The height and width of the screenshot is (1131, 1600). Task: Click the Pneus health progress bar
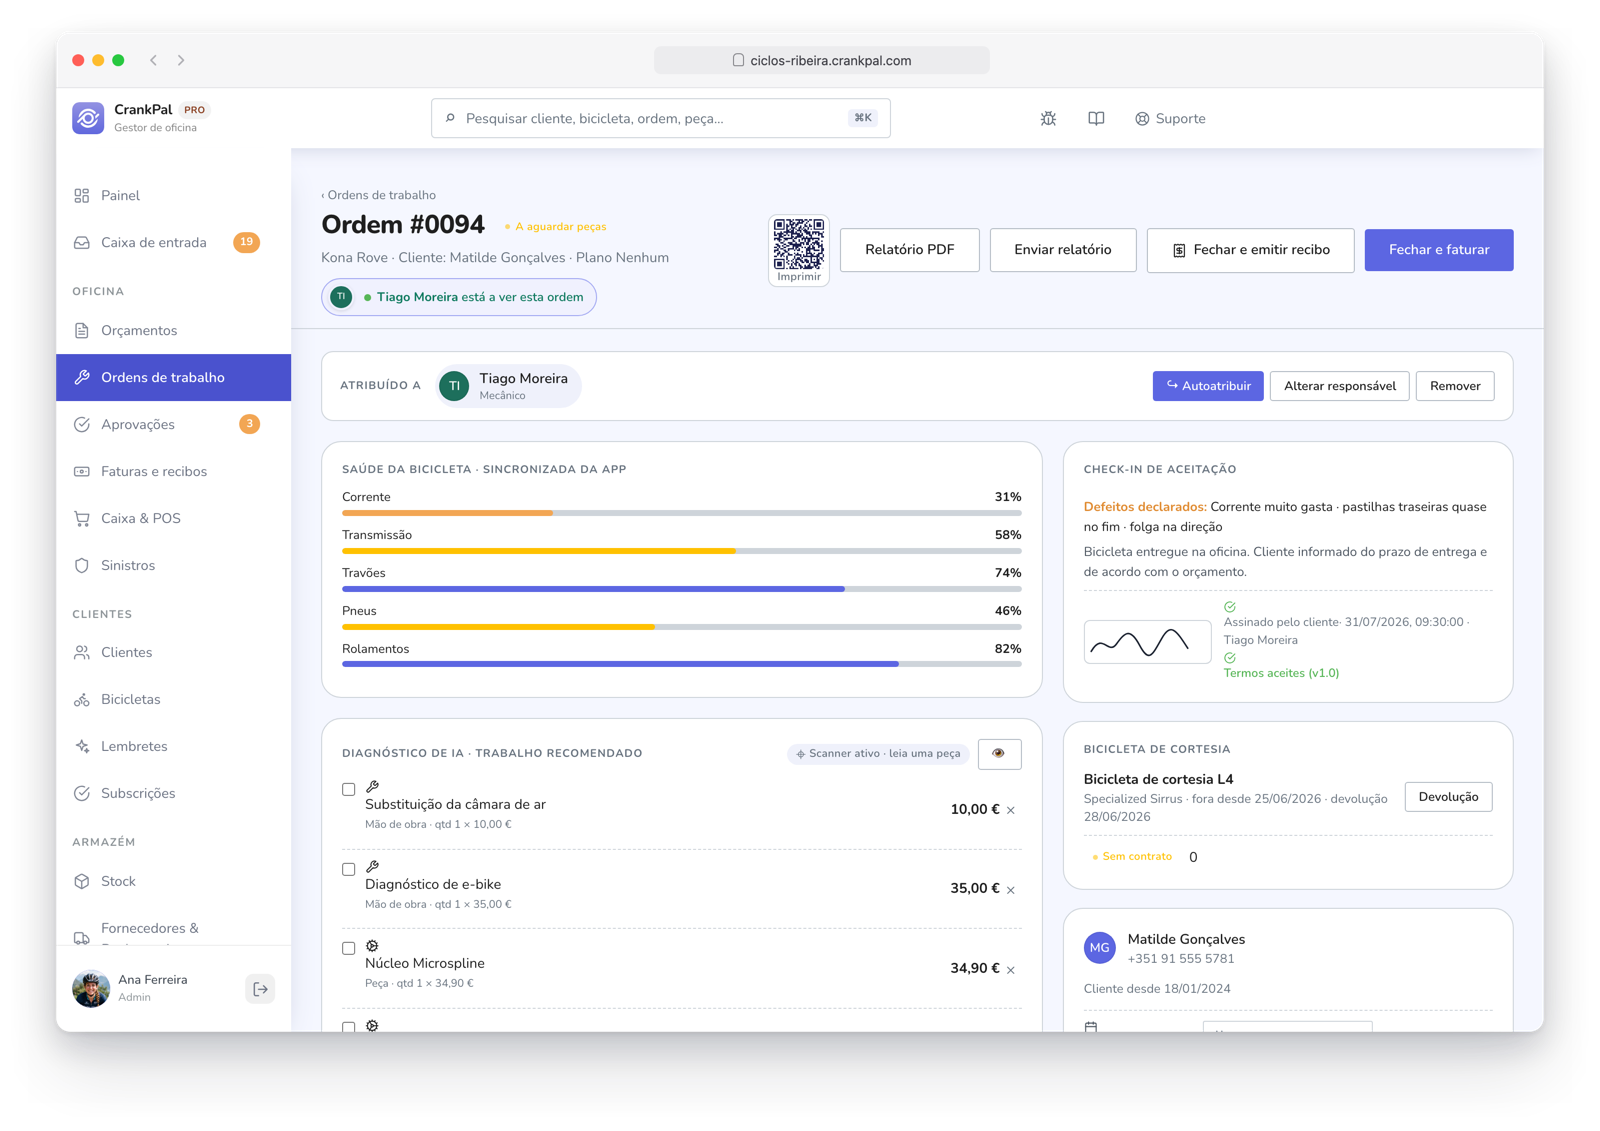pos(681,627)
